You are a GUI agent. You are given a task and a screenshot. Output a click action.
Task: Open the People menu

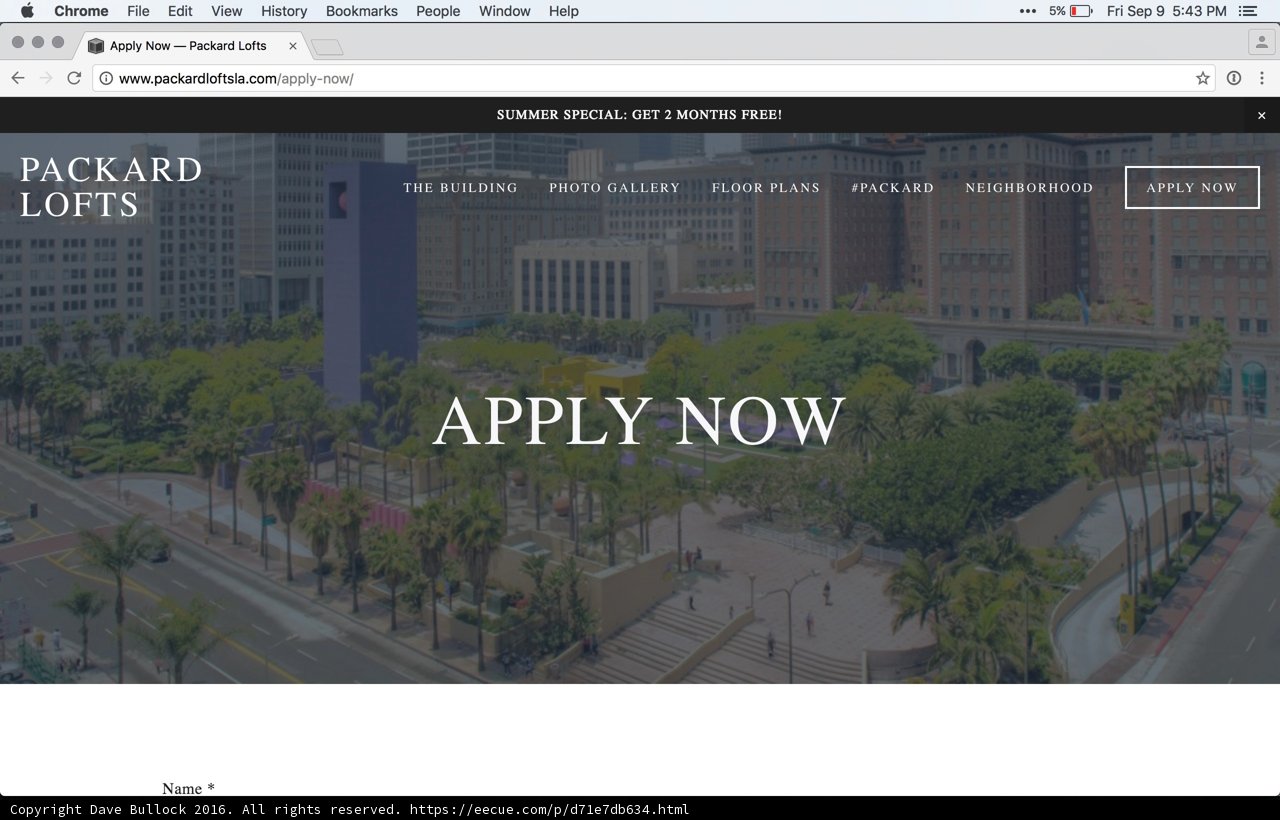[438, 11]
